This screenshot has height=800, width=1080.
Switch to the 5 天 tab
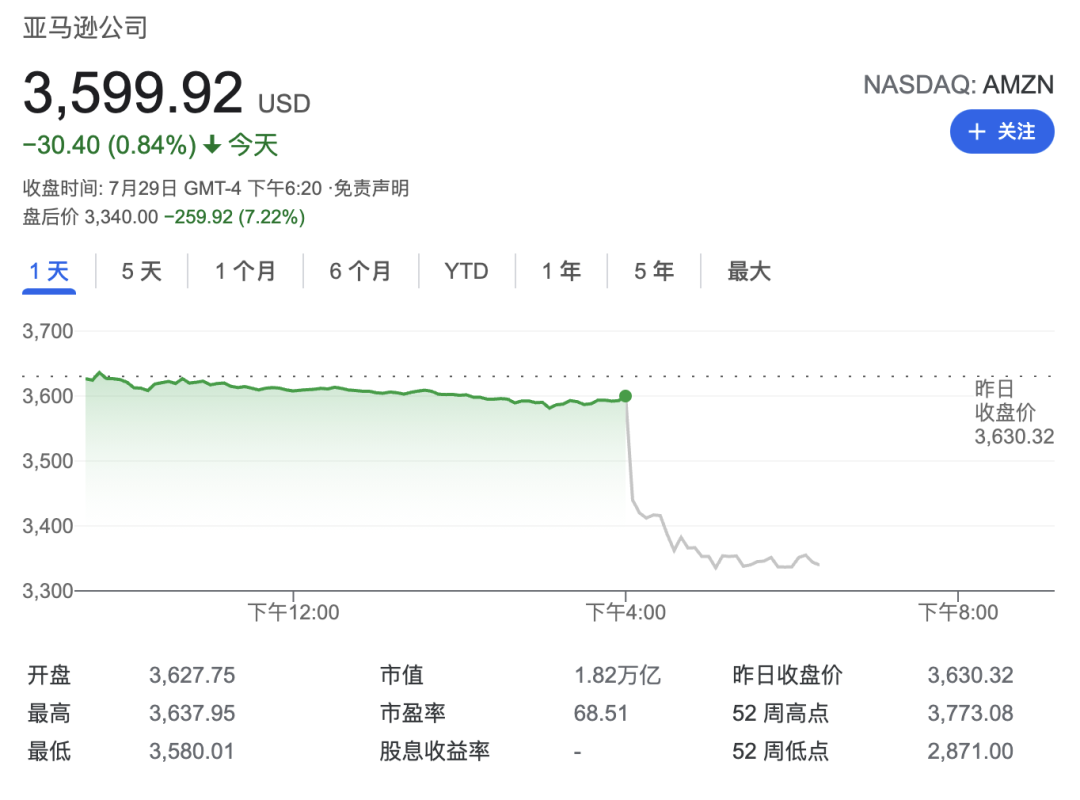(141, 271)
